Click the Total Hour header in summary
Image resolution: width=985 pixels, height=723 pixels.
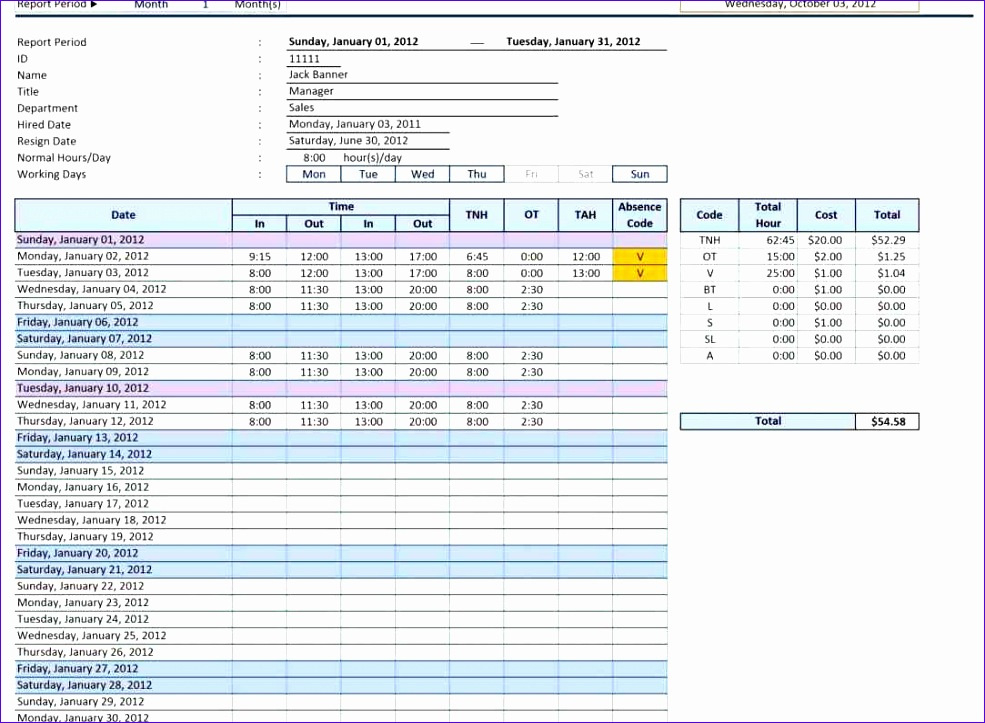[768, 215]
